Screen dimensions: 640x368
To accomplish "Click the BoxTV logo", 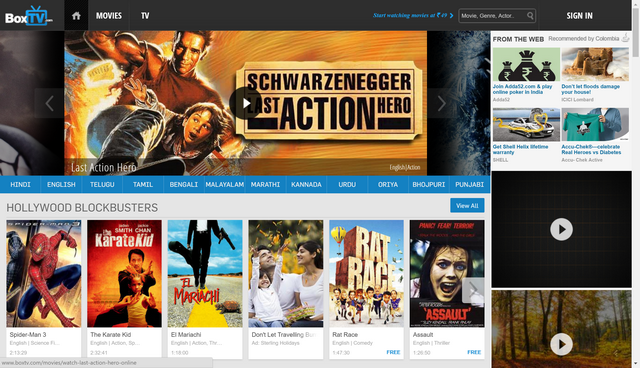I will click(x=29, y=16).
